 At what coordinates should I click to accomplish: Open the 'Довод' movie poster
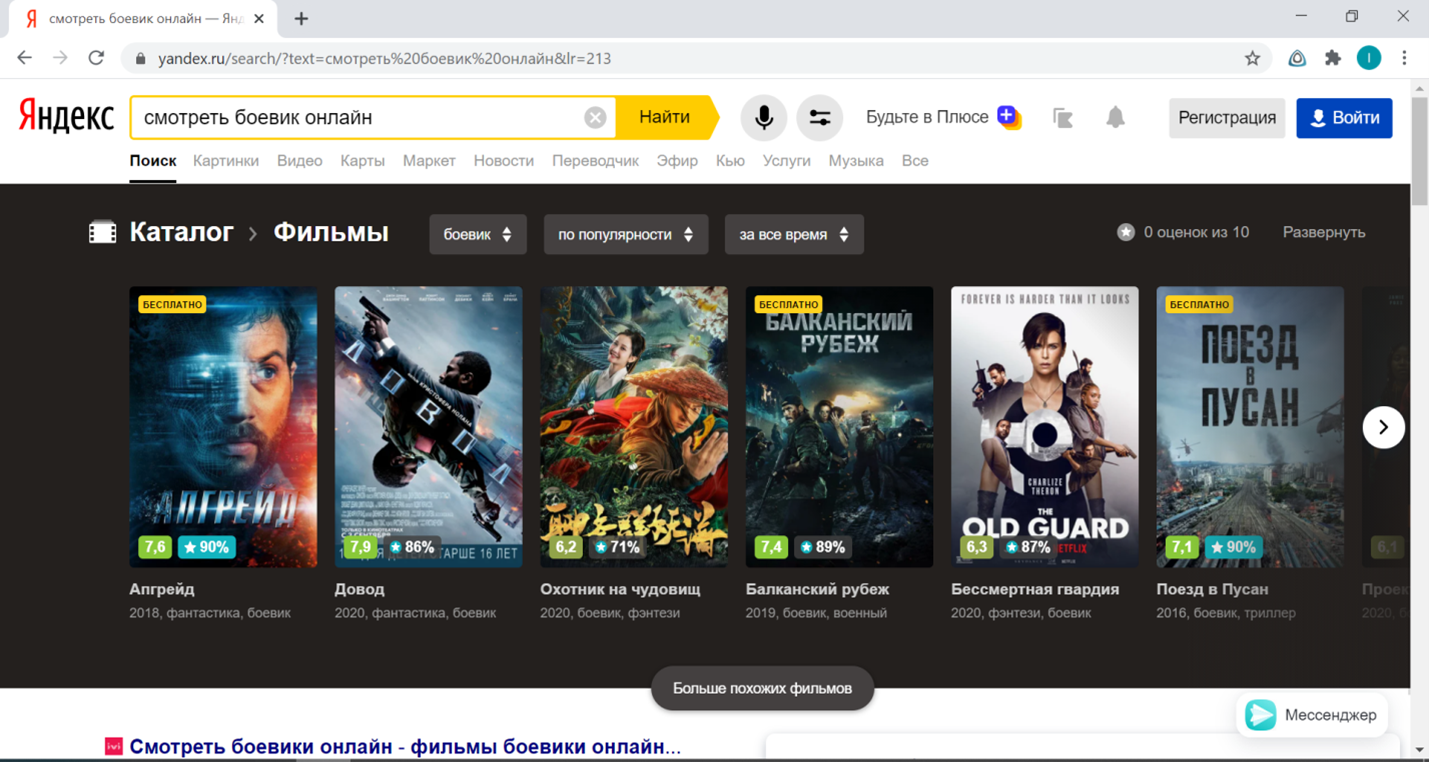point(428,427)
